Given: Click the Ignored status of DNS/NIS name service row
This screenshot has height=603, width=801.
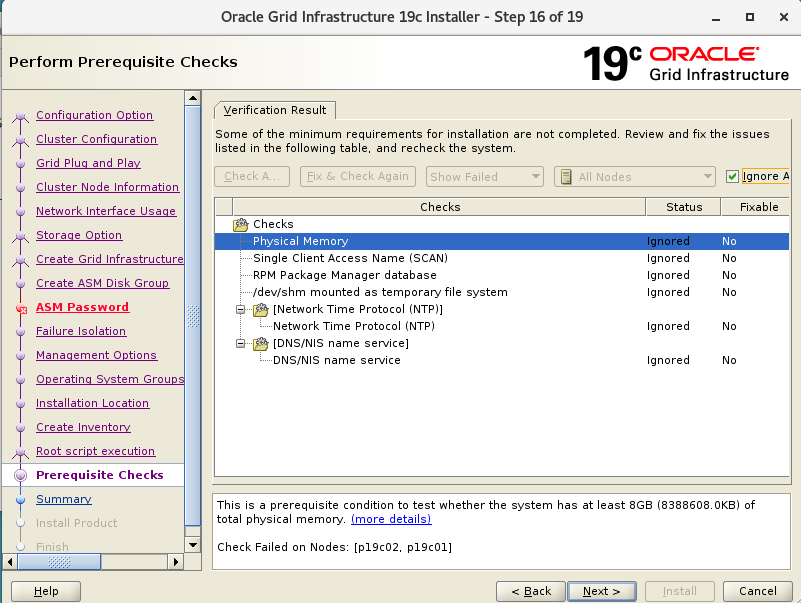Looking at the screenshot, I should click(668, 360).
